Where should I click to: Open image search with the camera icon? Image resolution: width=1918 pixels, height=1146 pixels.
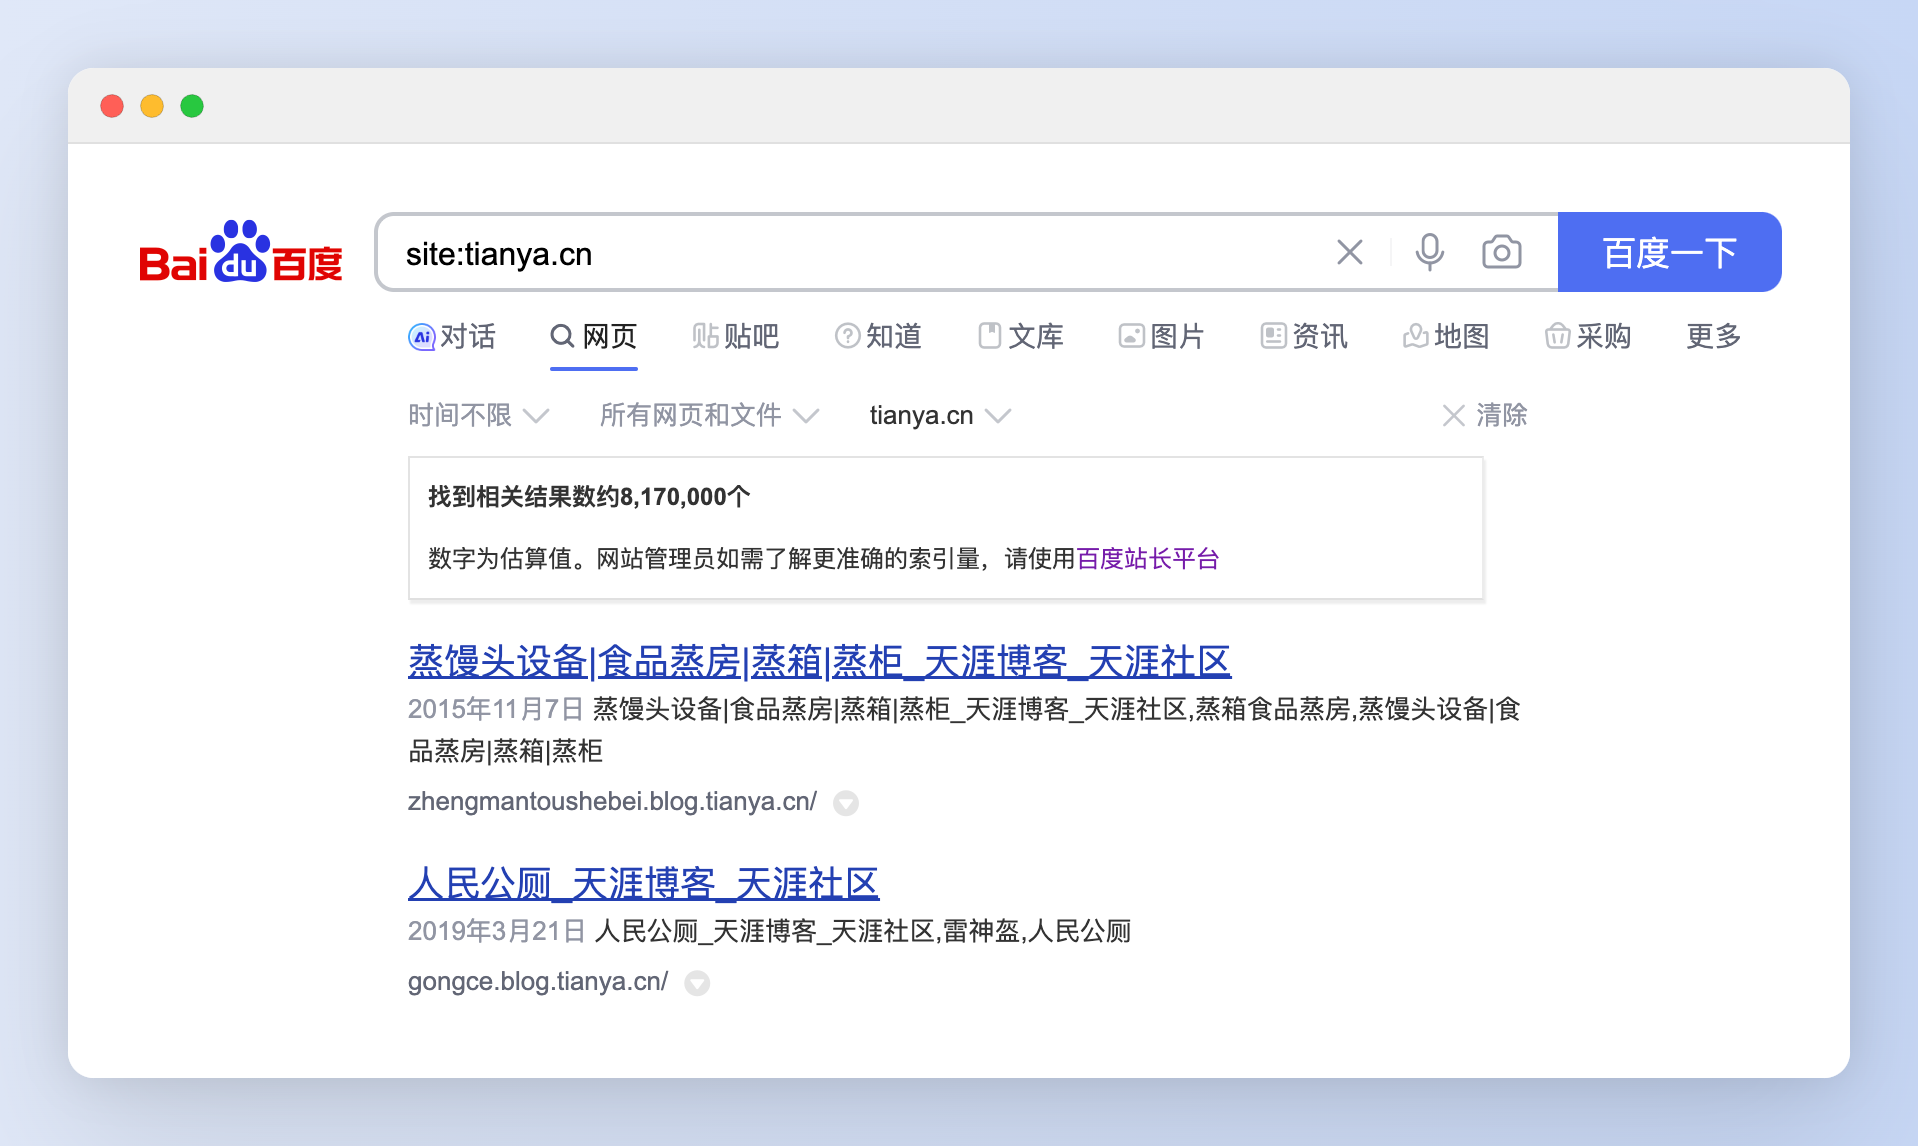(1502, 252)
